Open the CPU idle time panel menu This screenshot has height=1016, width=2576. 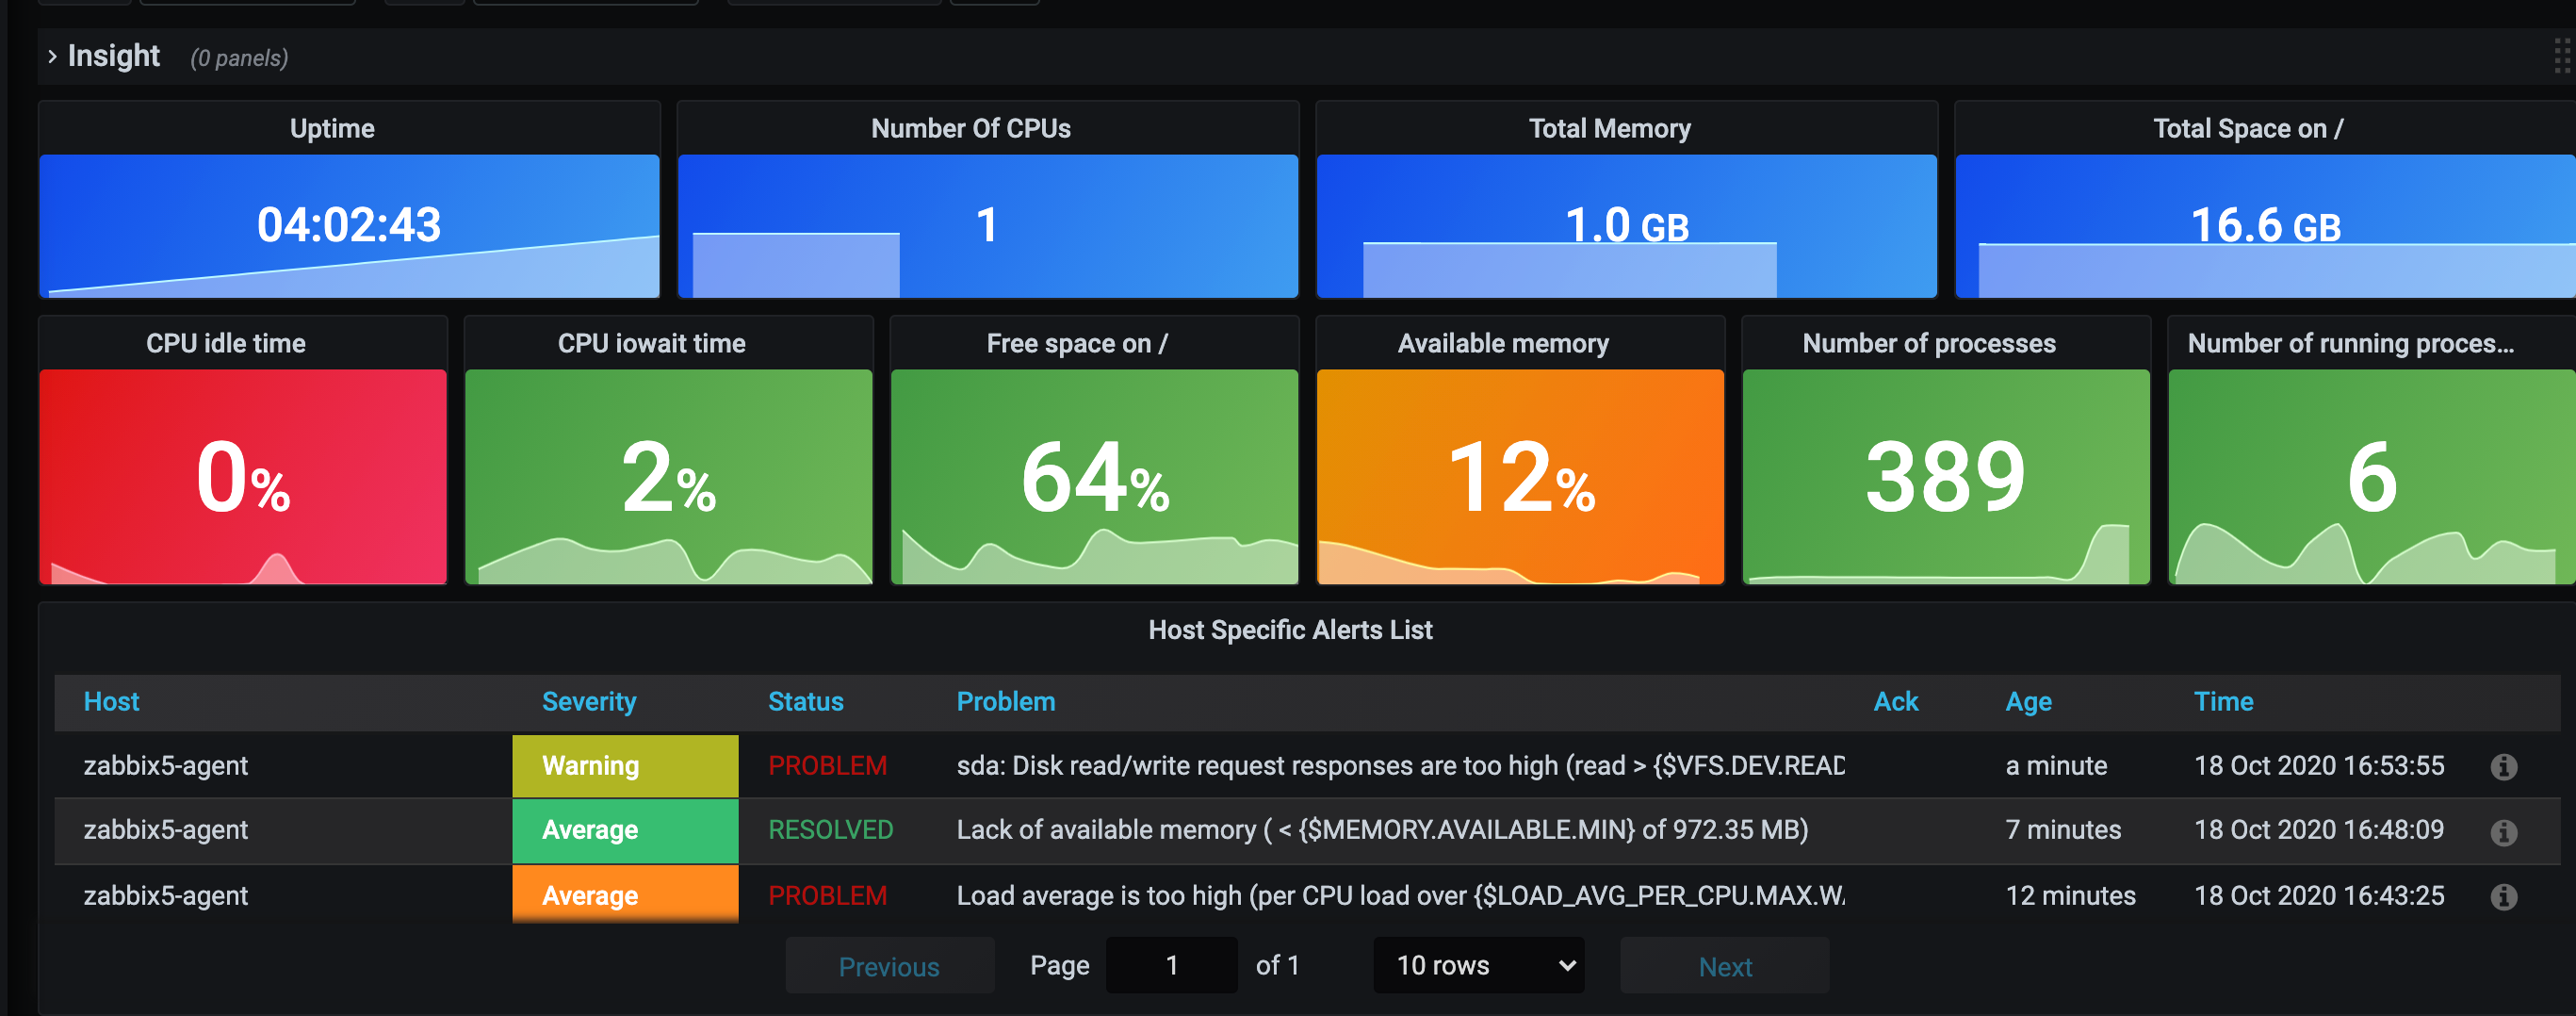click(x=226, y=343)
